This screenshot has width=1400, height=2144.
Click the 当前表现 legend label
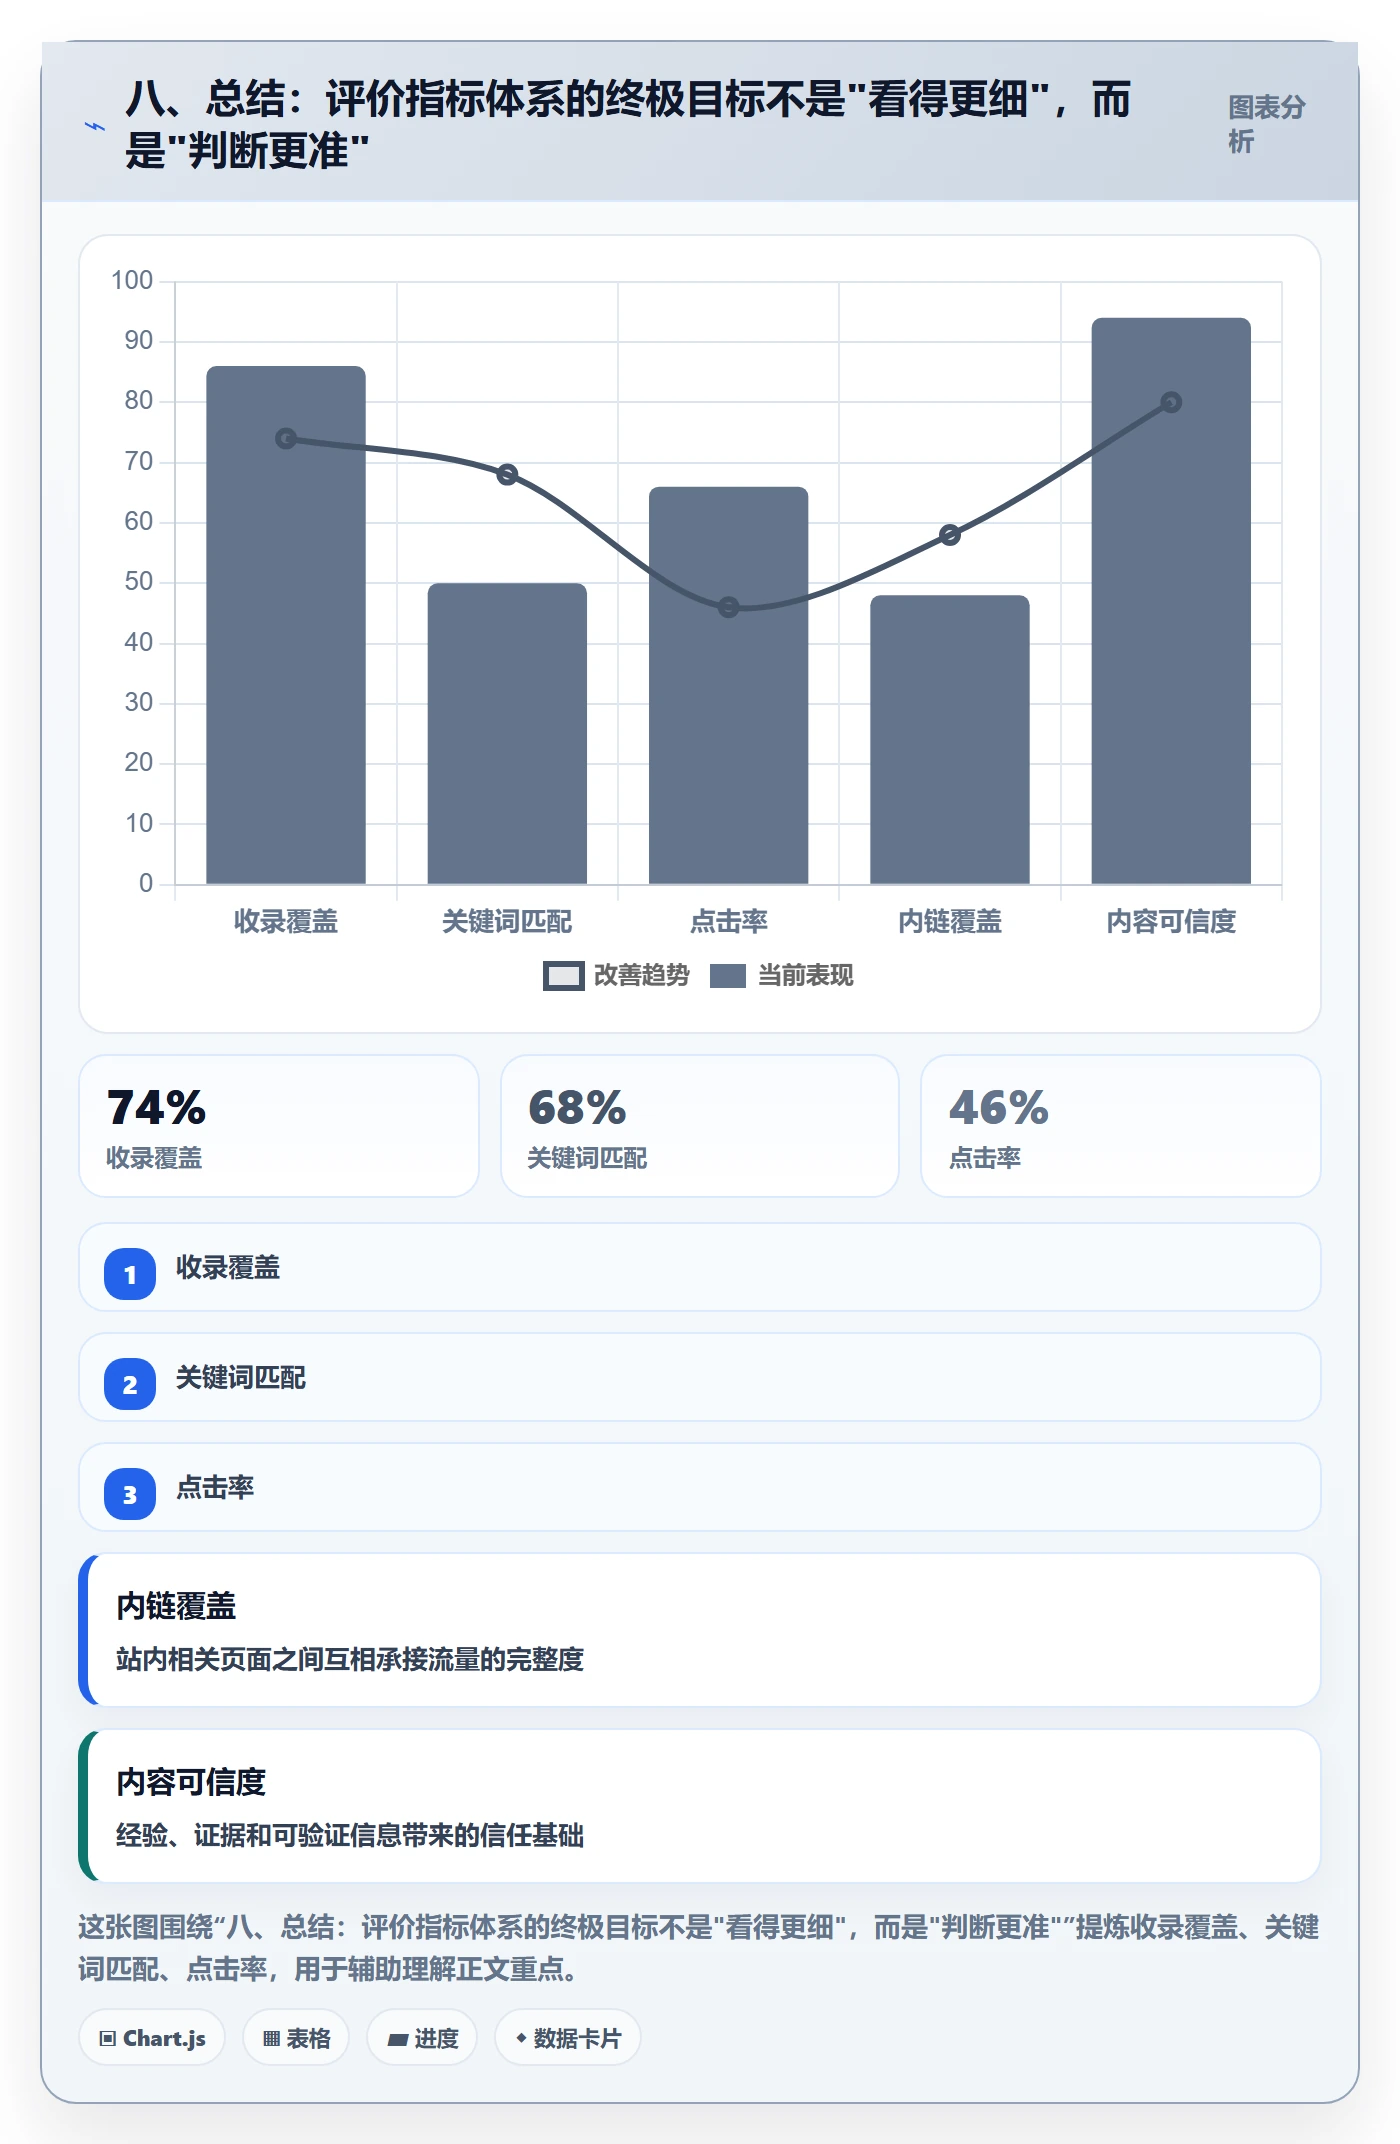pyautogui.click(x=805, y=975)
